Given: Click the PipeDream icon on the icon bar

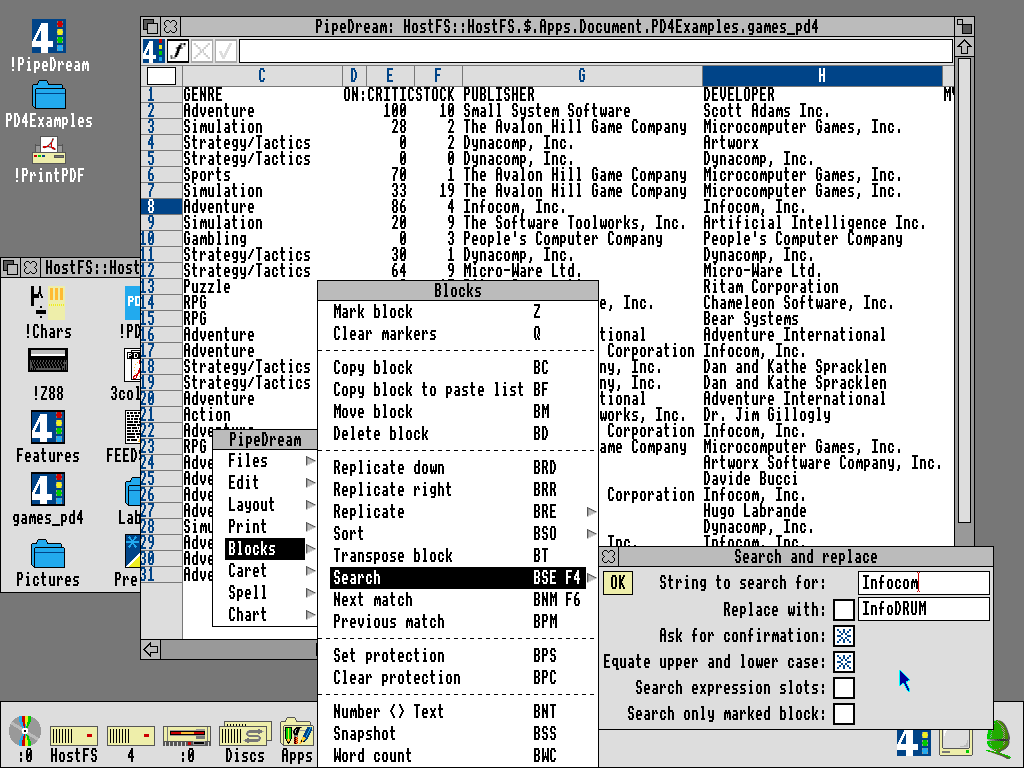Looking at the screenshot, I should click(913, 743).
